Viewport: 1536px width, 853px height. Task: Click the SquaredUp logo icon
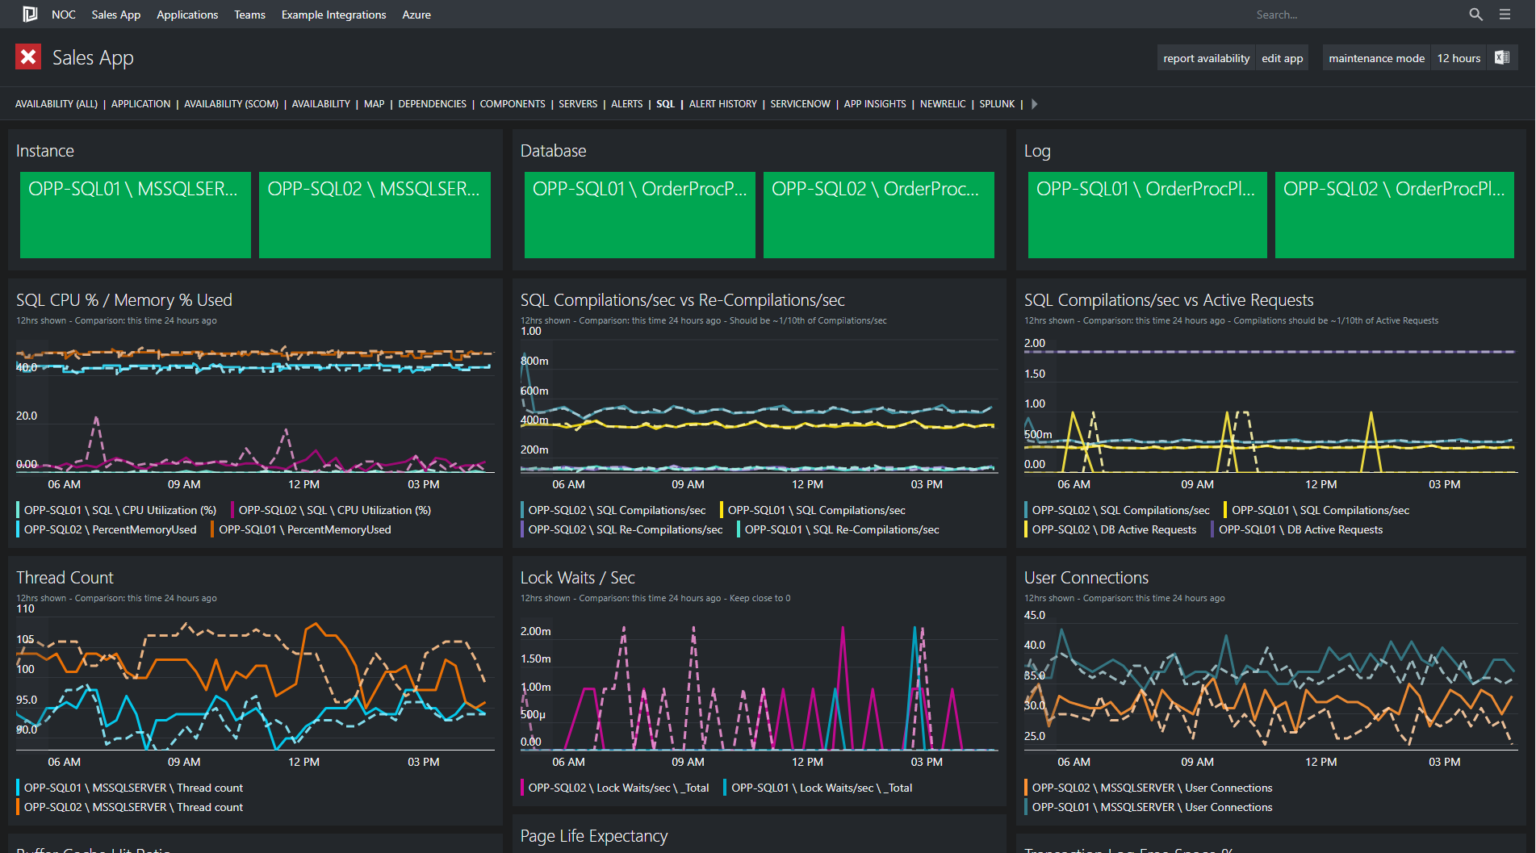point(30,14)
